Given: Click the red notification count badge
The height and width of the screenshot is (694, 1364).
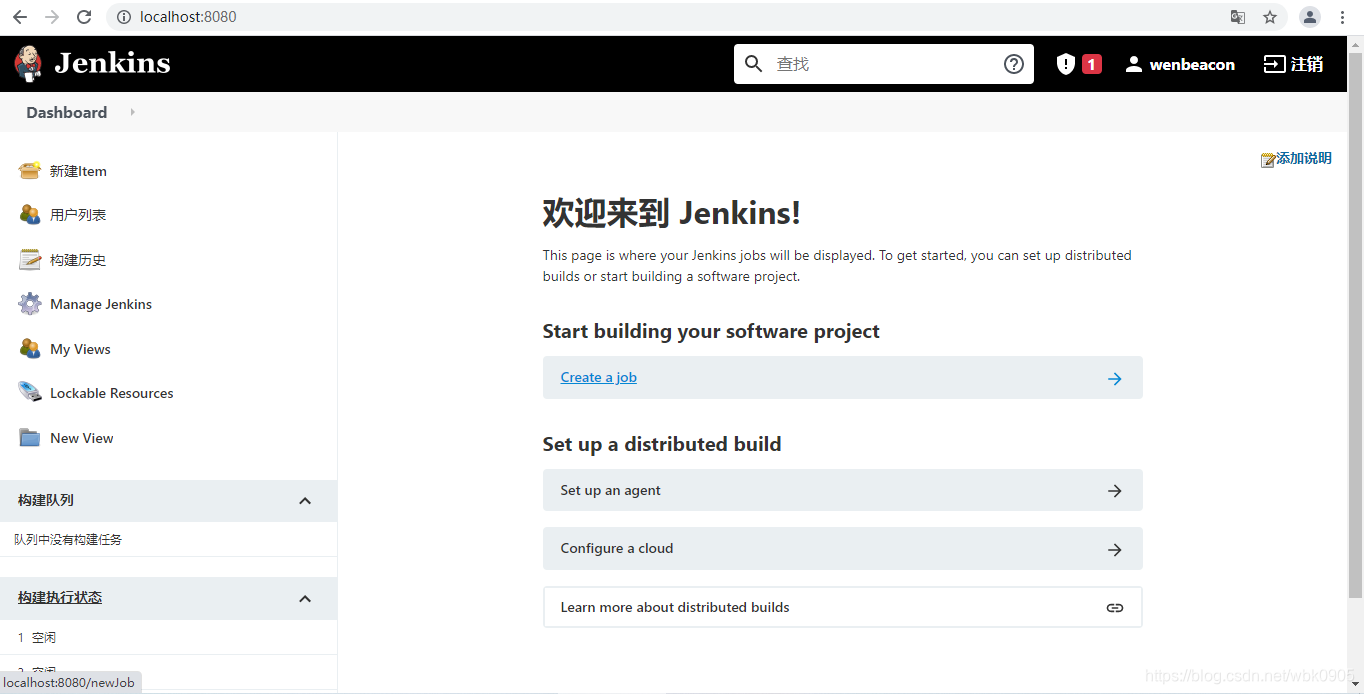Looking at the screenshot, I should (x=1092, y=64).
